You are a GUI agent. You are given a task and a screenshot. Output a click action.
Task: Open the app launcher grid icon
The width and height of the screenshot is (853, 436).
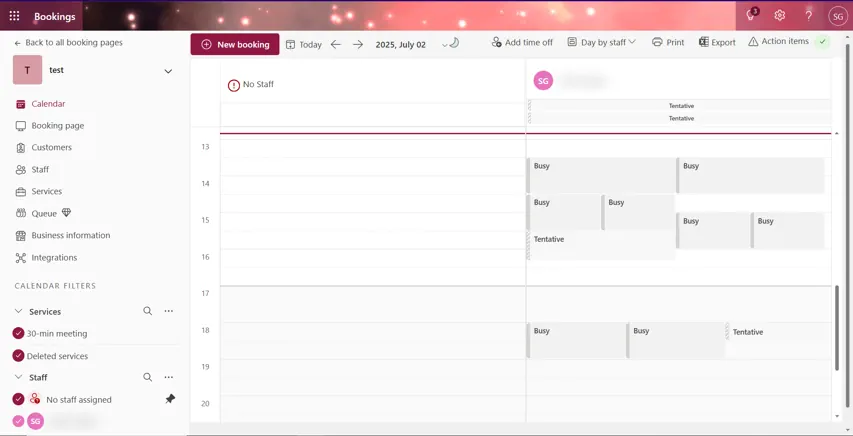coord(15,16)
